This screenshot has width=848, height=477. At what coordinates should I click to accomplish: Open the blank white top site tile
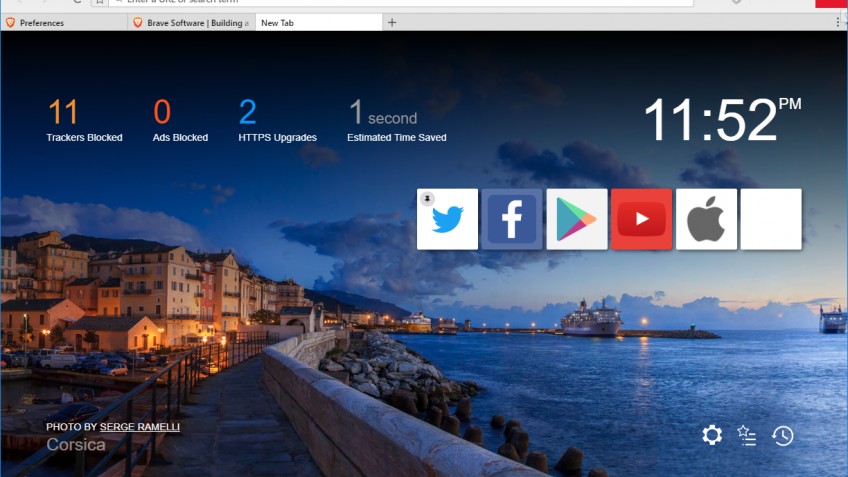(771, 219)
